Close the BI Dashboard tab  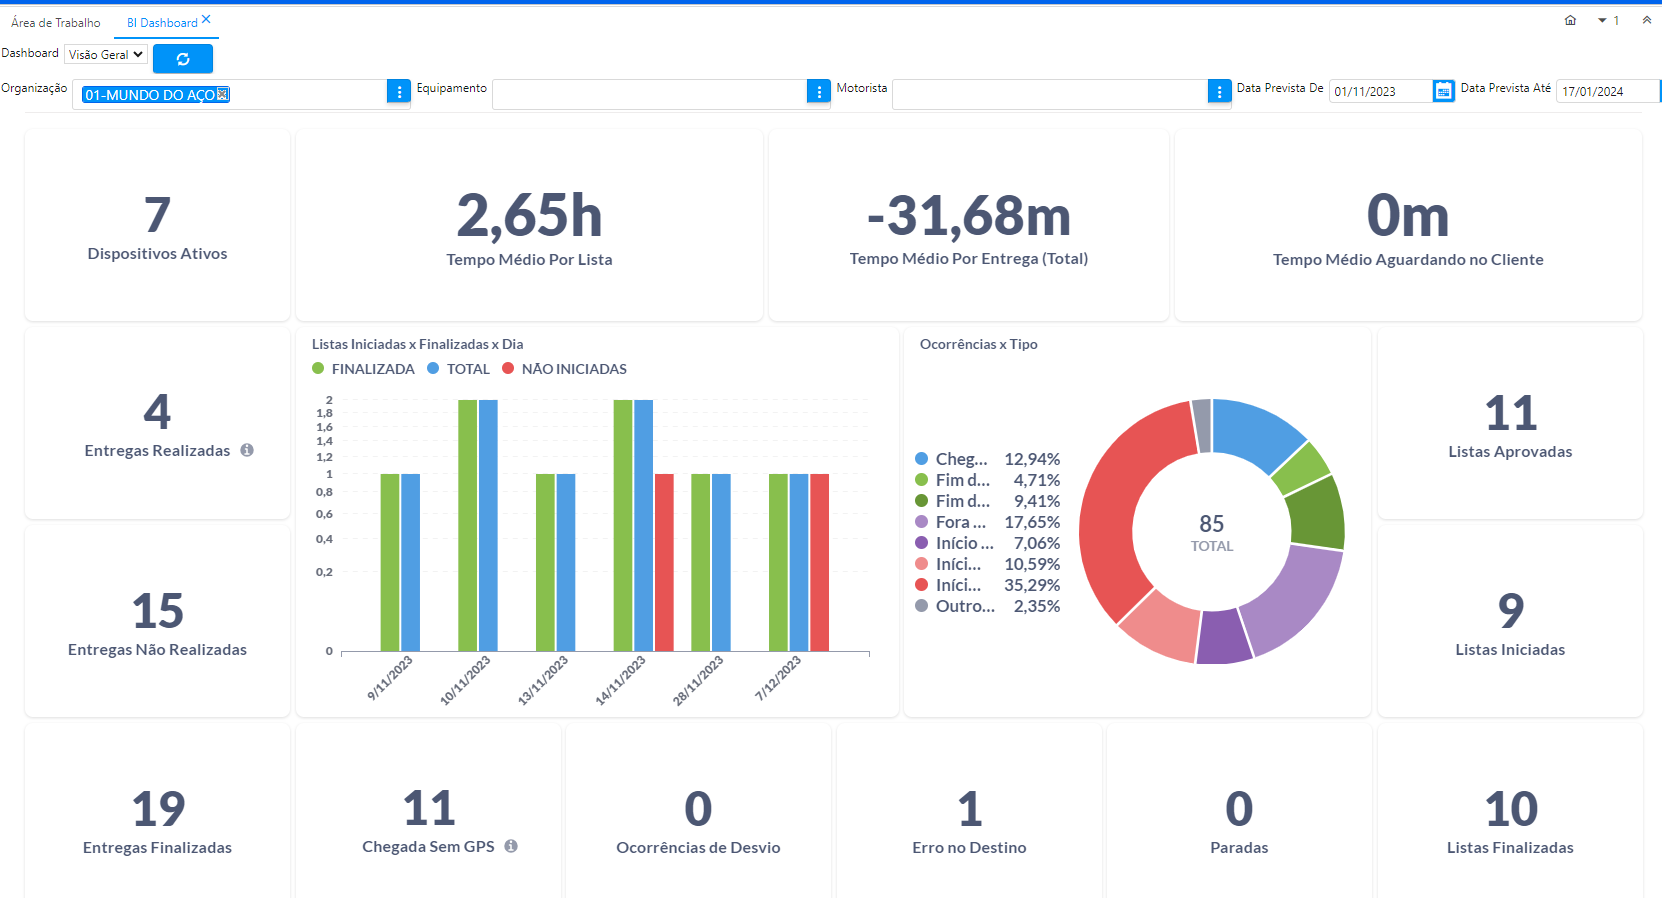(206, 19)
